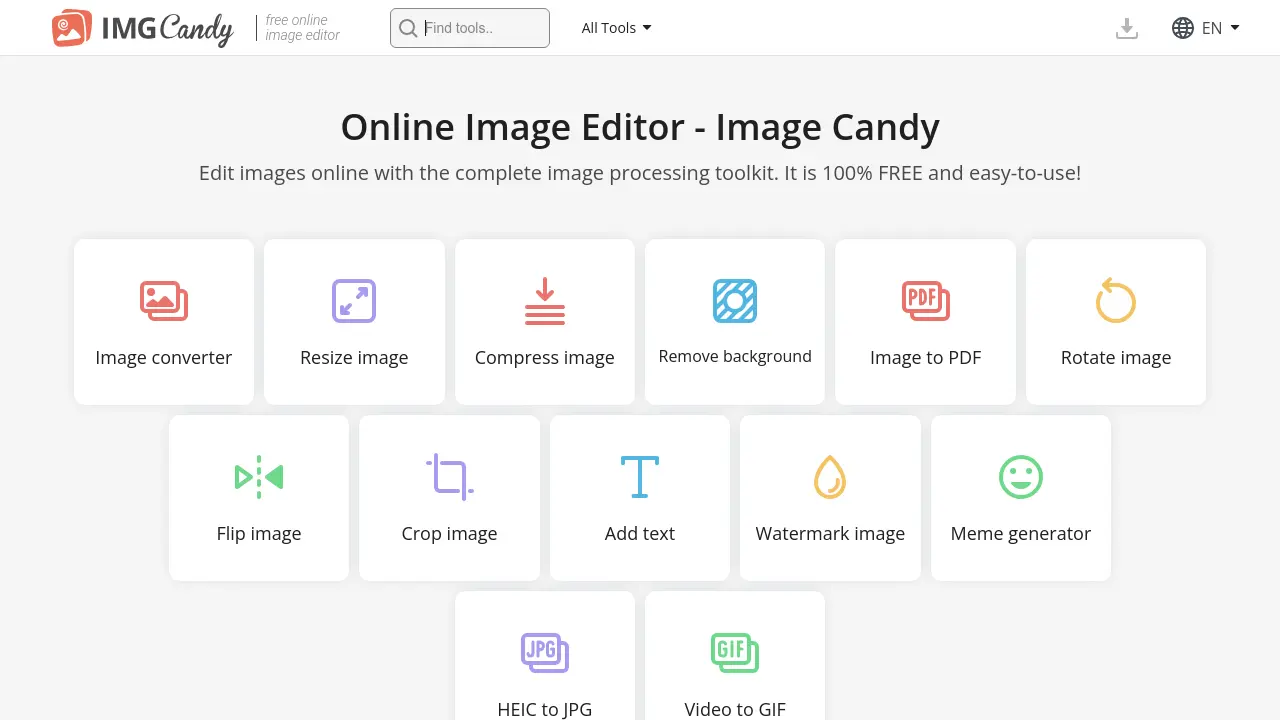Open the Flip image mirror icon

click(x=259, y=477)
